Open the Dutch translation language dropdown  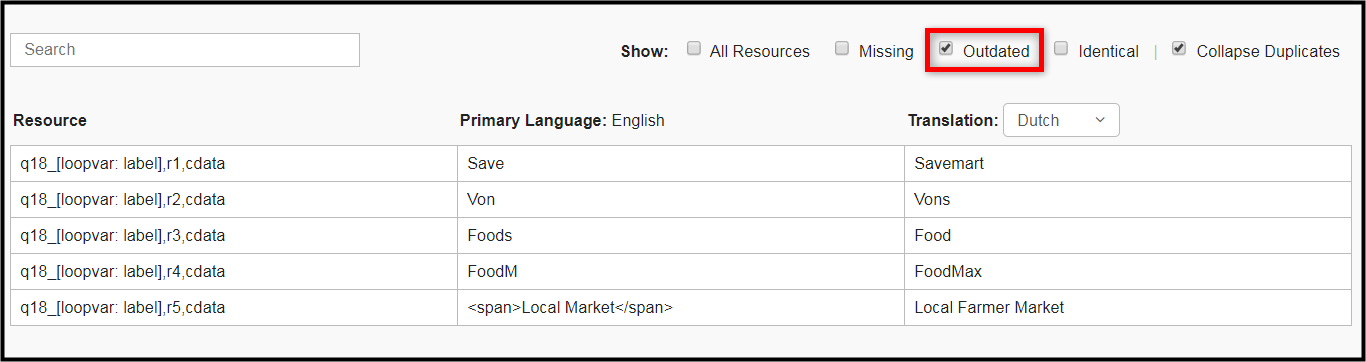pos(1061,120)
